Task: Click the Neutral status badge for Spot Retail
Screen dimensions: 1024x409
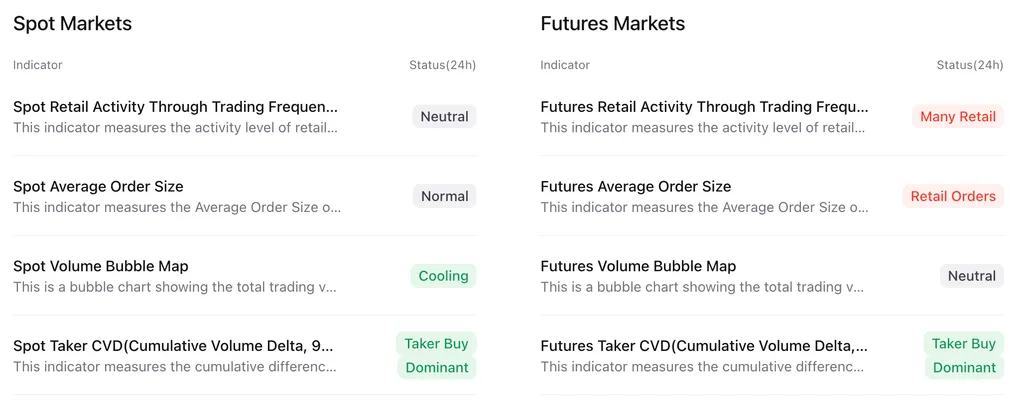Action: pos(444,117)
